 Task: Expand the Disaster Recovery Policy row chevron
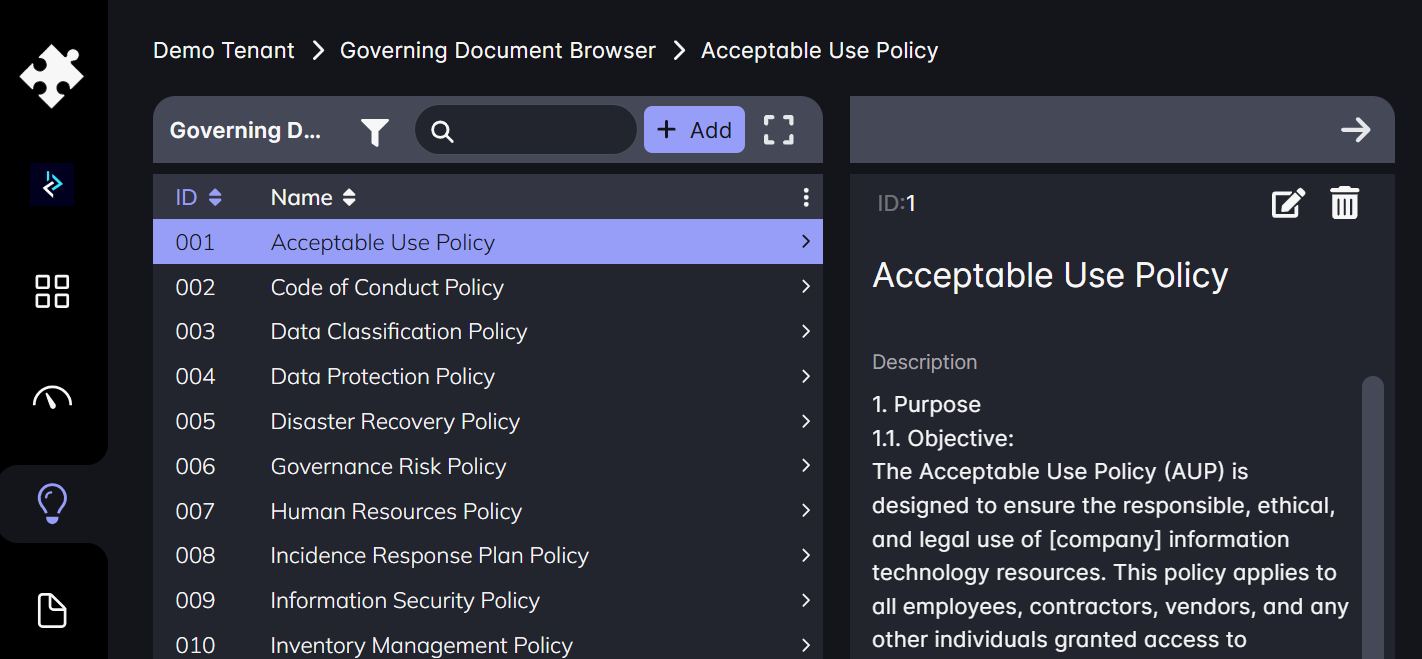coord(806,421)
